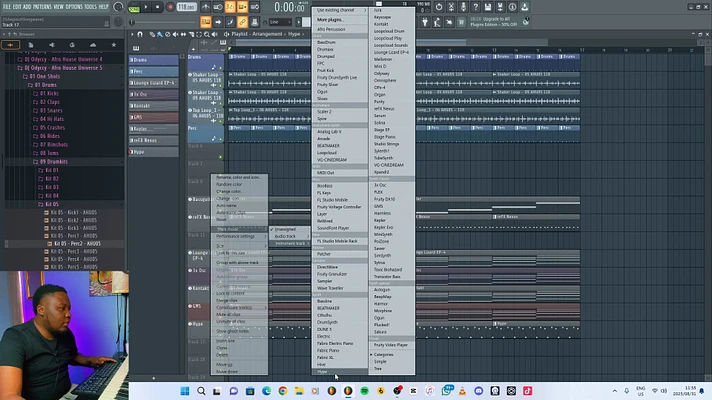Open the TOOLS menu
Image resolution: width=712 pixels, height=400 pixels.
click(91, 7)
